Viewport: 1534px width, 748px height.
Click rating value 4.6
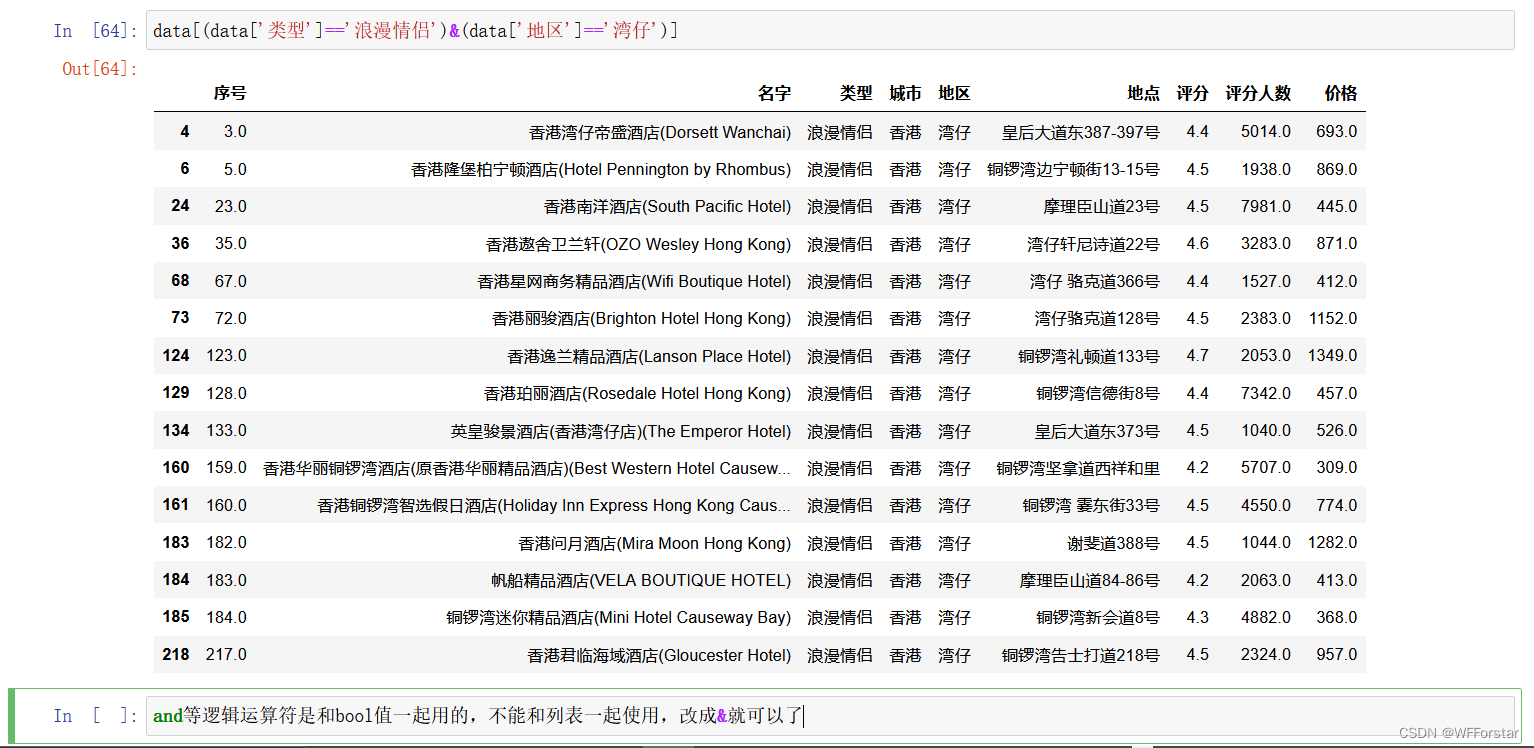(1198, 244)
